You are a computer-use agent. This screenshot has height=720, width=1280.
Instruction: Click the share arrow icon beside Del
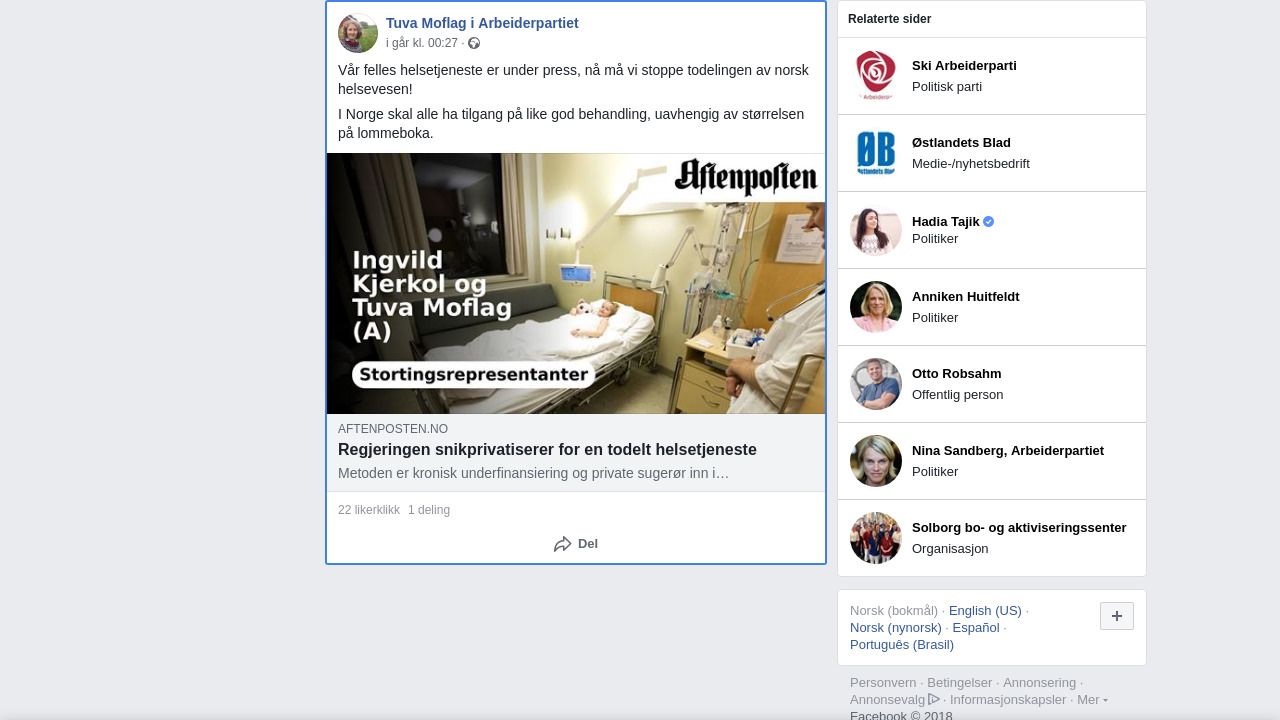563,544
